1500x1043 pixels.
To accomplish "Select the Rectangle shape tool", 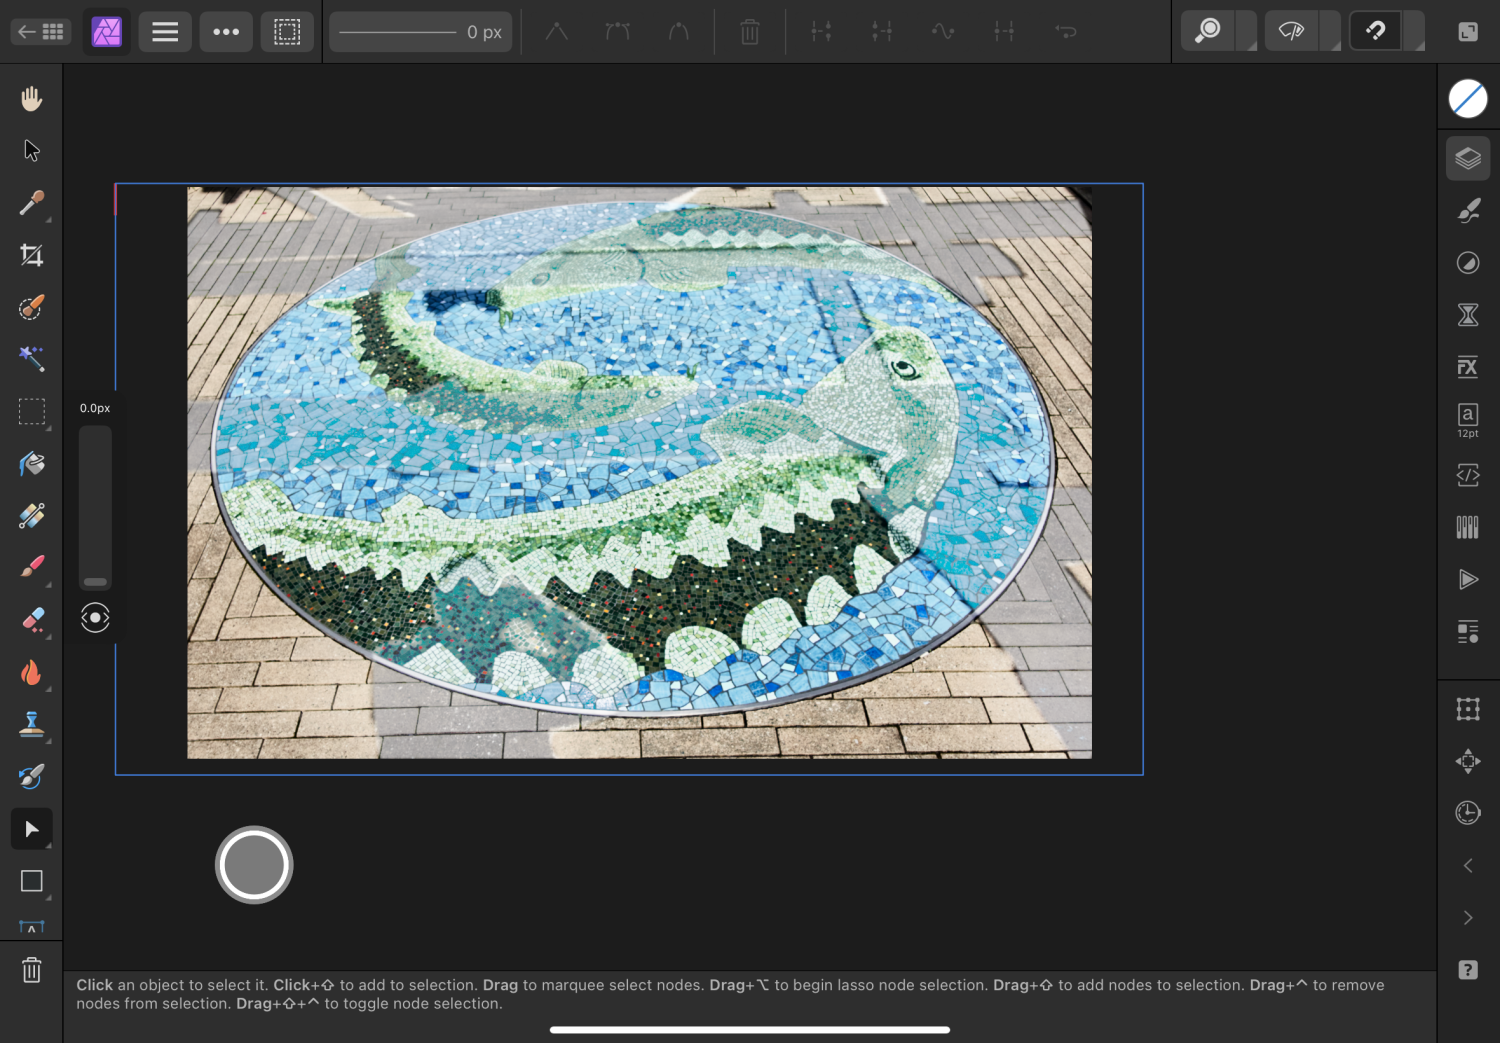I will point(31,881).
